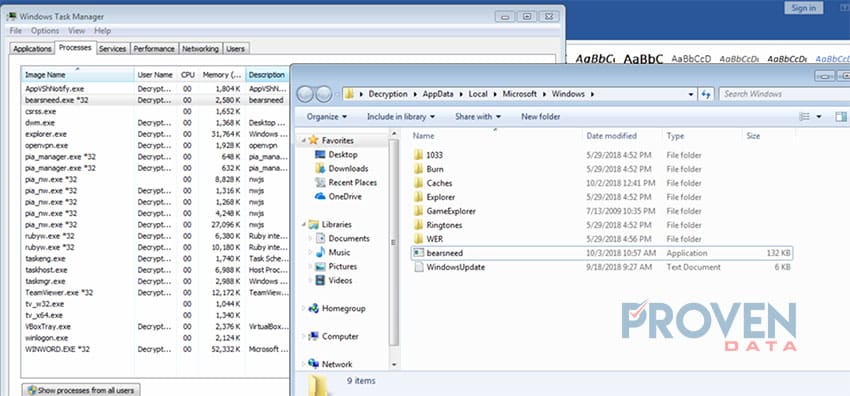The width and height of the screenshot is (850, 396).
Task: Toggle the preview pane icon
Action: [841, 116]
